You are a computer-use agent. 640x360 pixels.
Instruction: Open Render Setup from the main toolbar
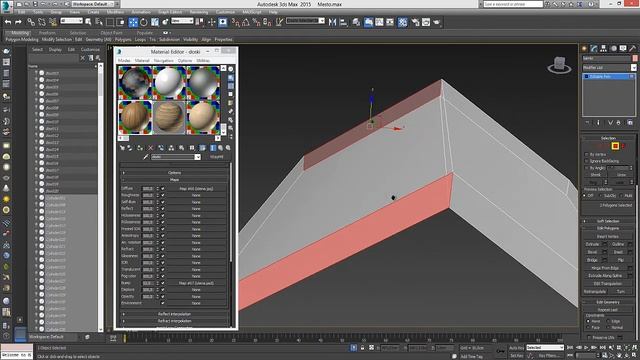coord(415,22)
